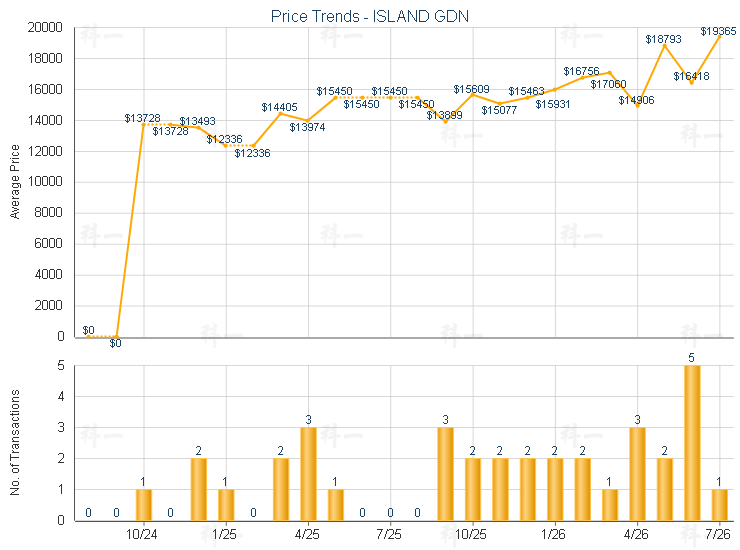This screenshot has width=740, height=550.
Task: Click the bar showing 5 transactions
Action: pyautogui.click(x=692, y=443)
